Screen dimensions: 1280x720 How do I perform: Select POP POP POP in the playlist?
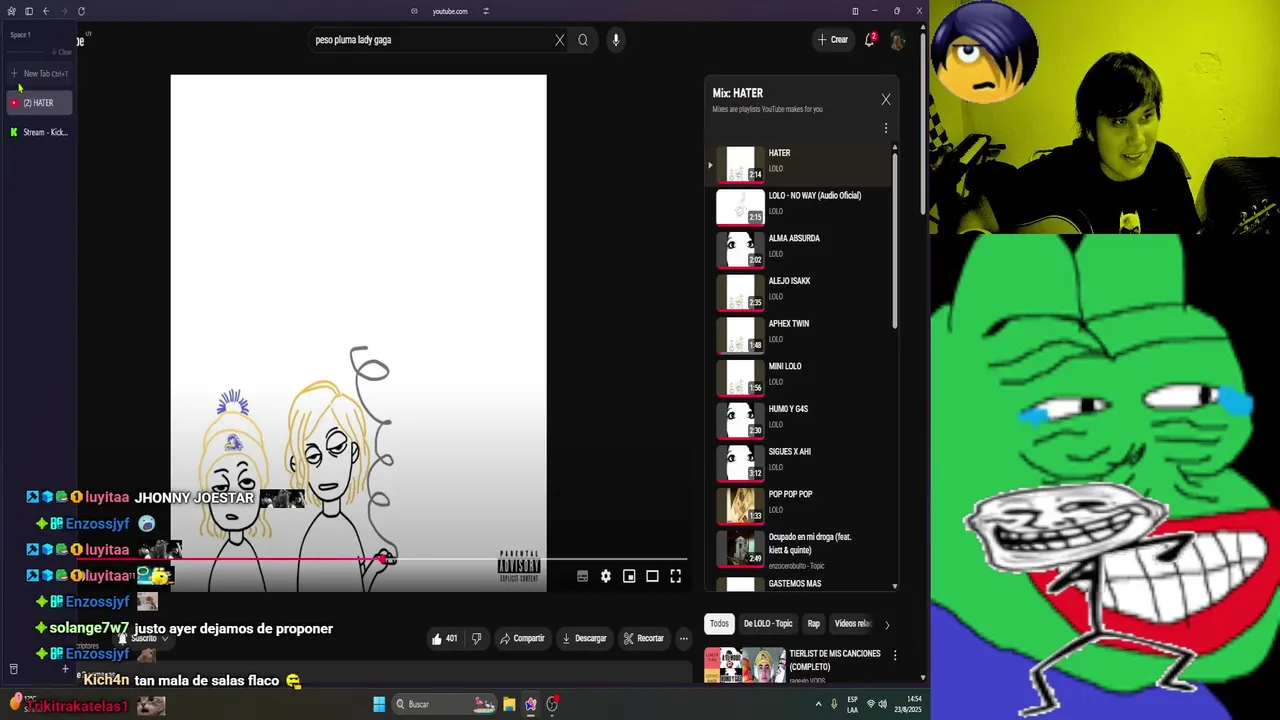point(800,505)
